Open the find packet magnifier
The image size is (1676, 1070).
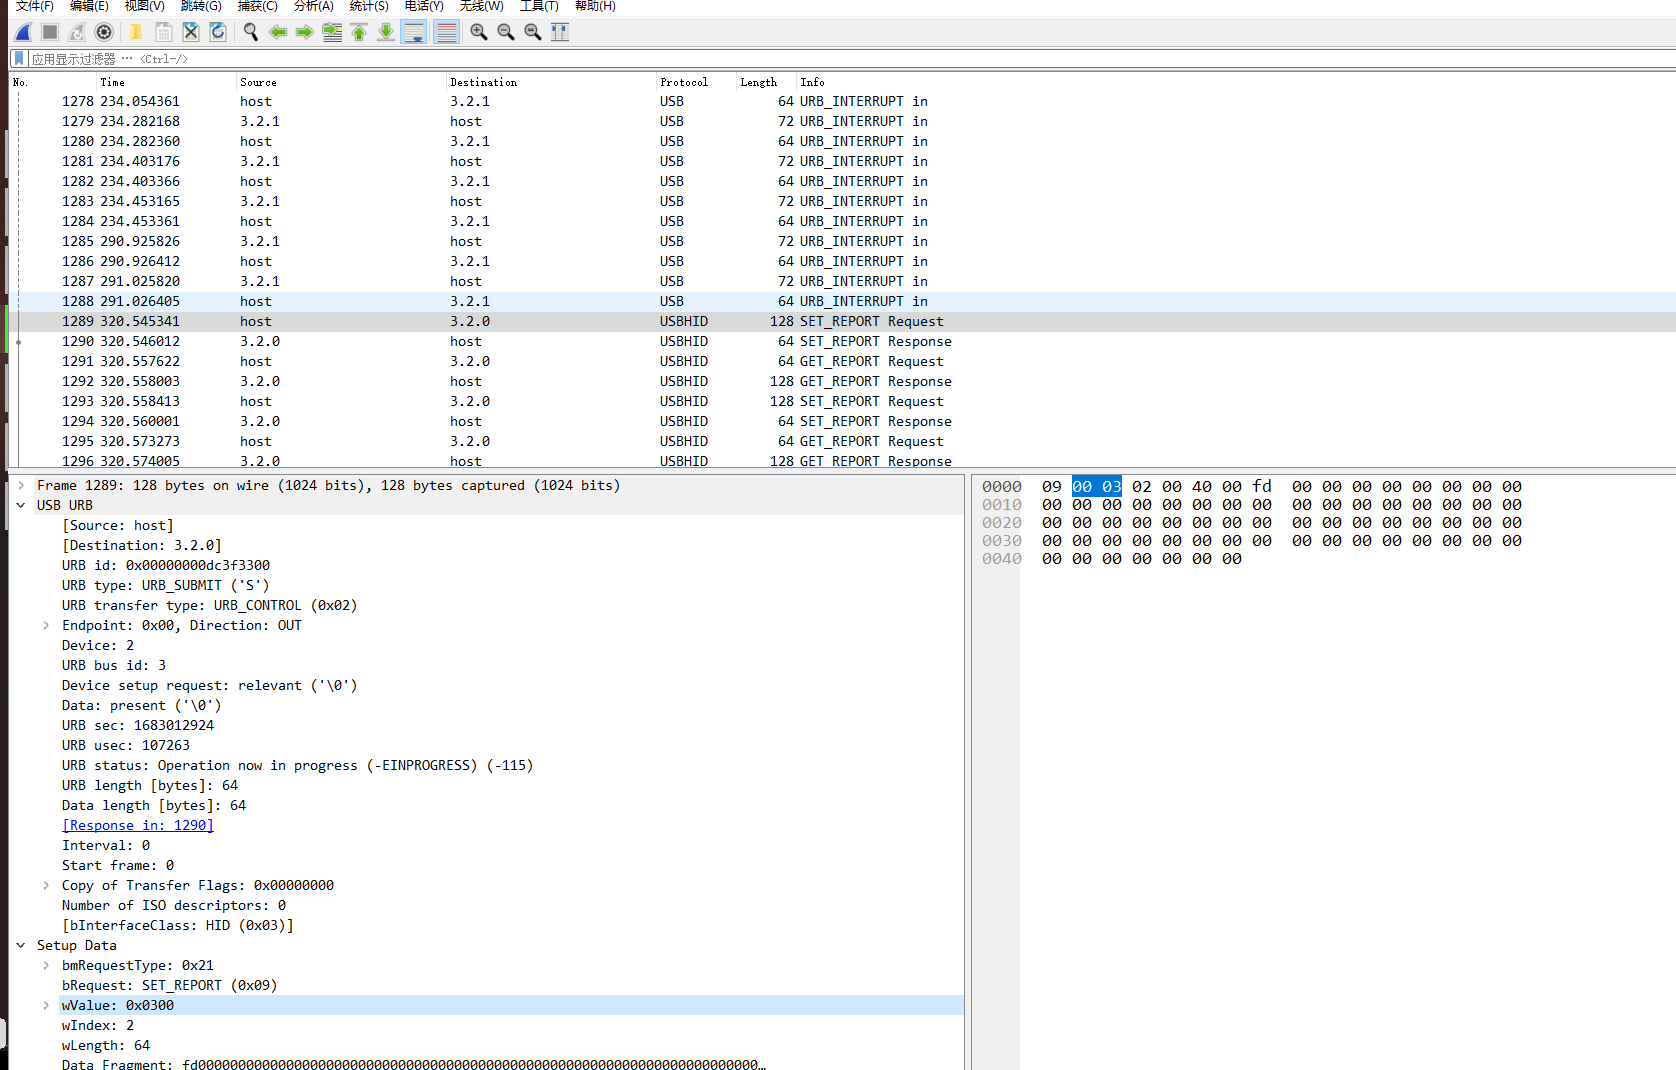pyautogui.click(x=250, y=32)
